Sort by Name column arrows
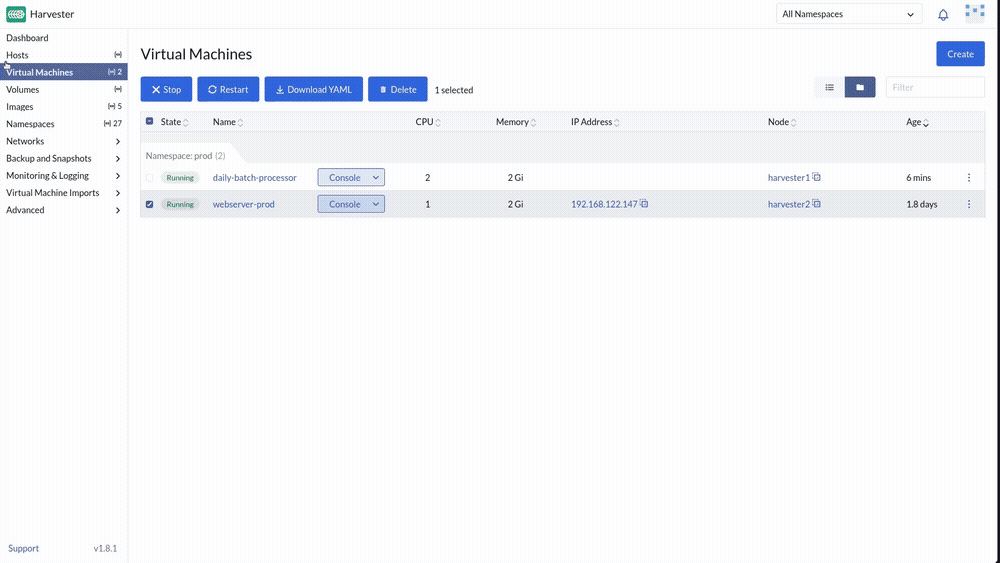Viewport: 1000px width, 563px height. (x=240, y=122)
